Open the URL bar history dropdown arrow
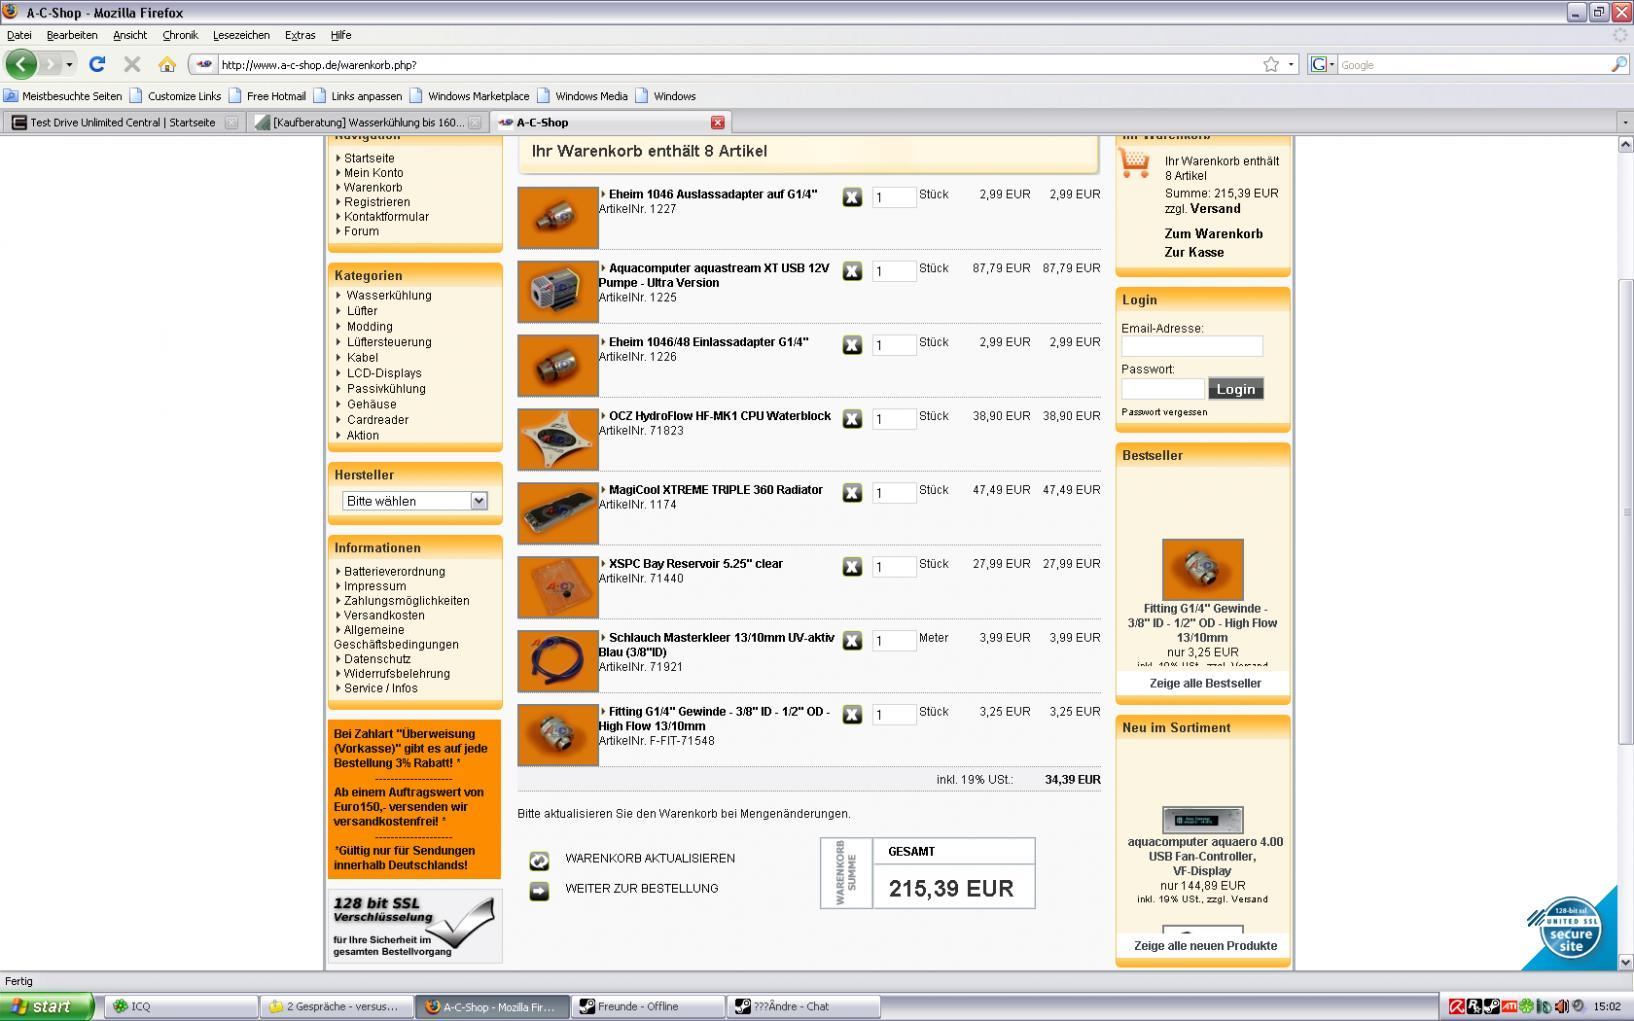The height and width of the screenshot is (1021, 1634). pyautogui.click(x=1290, y=64)
